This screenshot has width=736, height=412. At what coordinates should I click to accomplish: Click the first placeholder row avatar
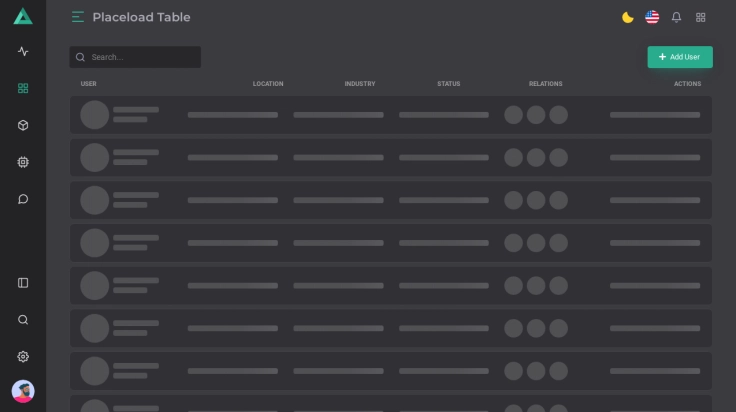94,115
